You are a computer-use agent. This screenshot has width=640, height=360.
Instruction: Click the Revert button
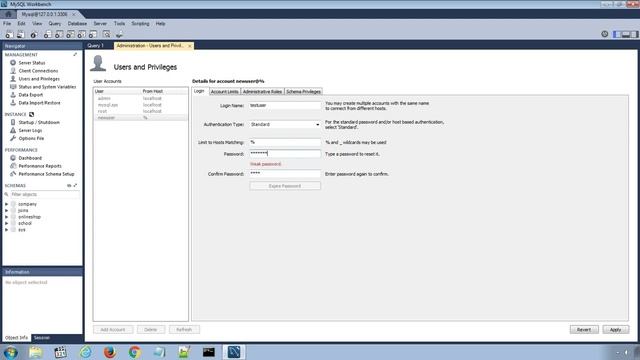[x=584, y=330]
